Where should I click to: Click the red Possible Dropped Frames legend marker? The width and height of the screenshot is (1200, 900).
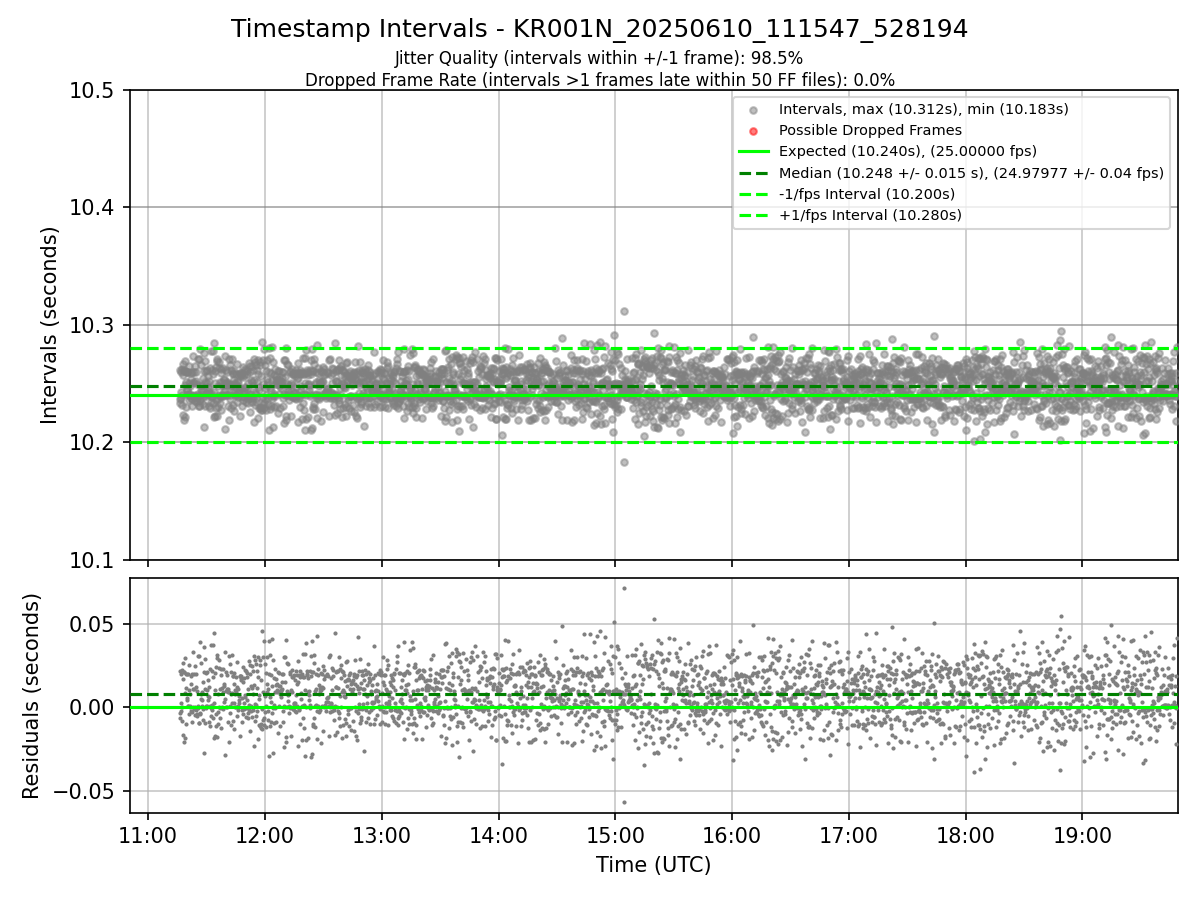click(754, 131)
